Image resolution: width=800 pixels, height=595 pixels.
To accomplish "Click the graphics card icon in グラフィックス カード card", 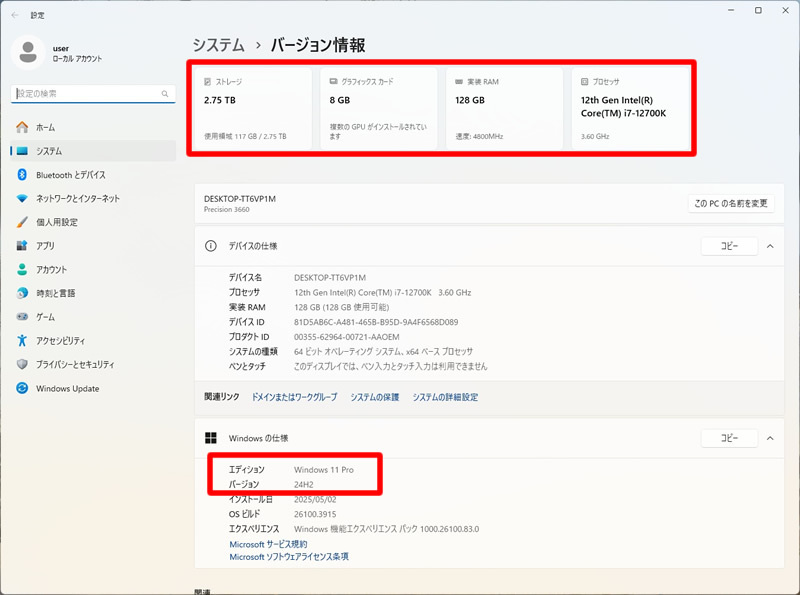I will pos(333,82).
